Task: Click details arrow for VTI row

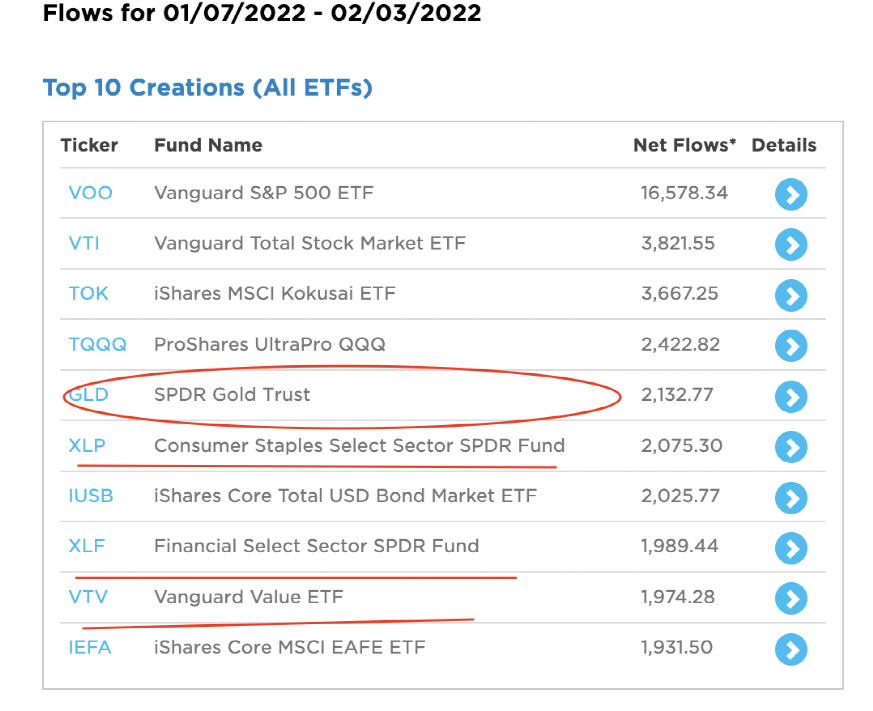Action: (791, 244)
